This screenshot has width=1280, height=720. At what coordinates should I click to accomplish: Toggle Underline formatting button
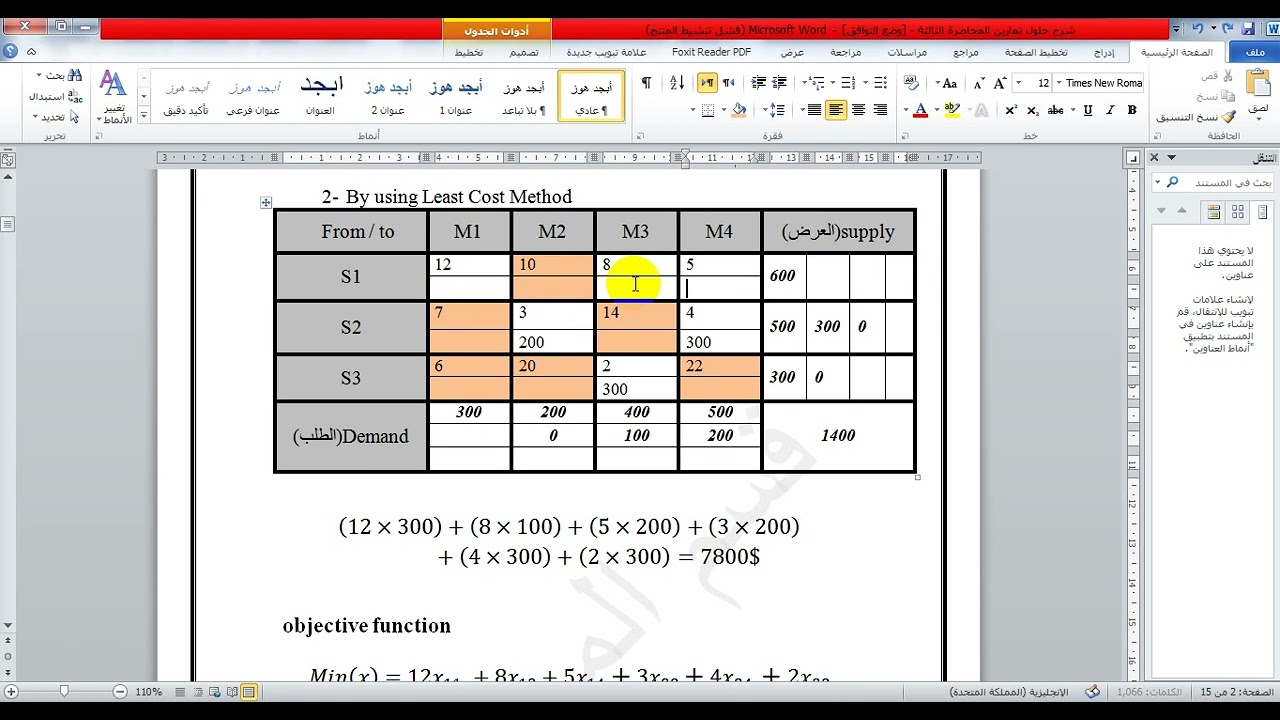click(x=1088, y=110)
